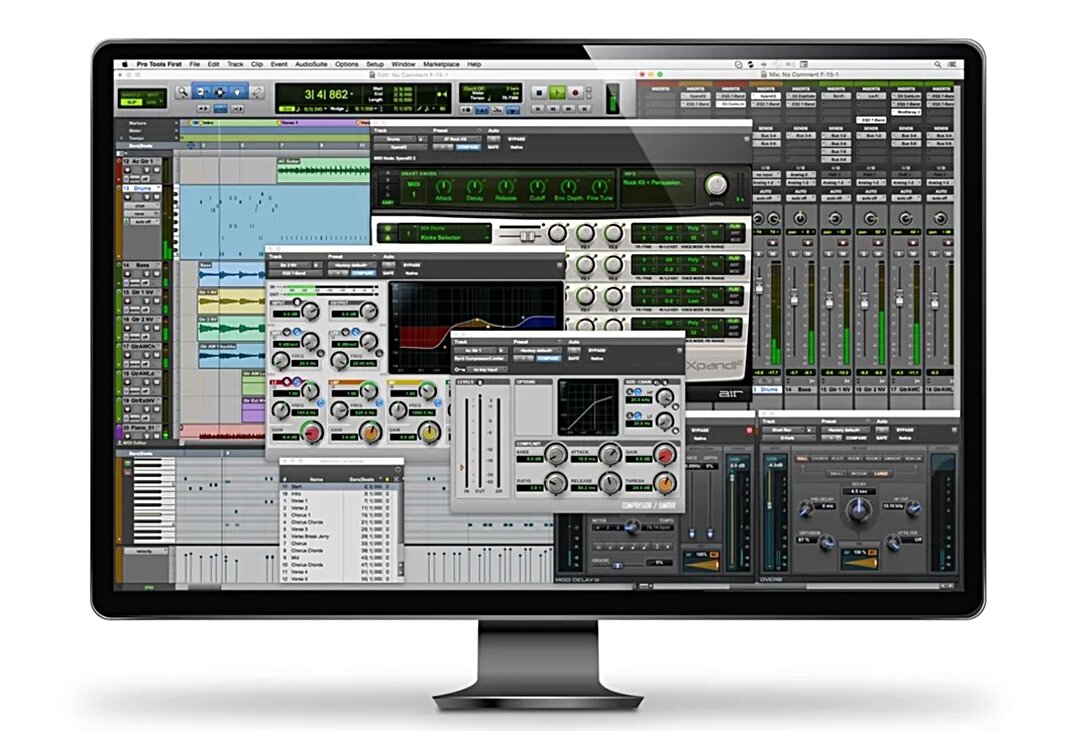Image resolution: width=1080 pixels, height=731 pixels.
Task: Enable Grid edit mode
Action: point(152,102)
